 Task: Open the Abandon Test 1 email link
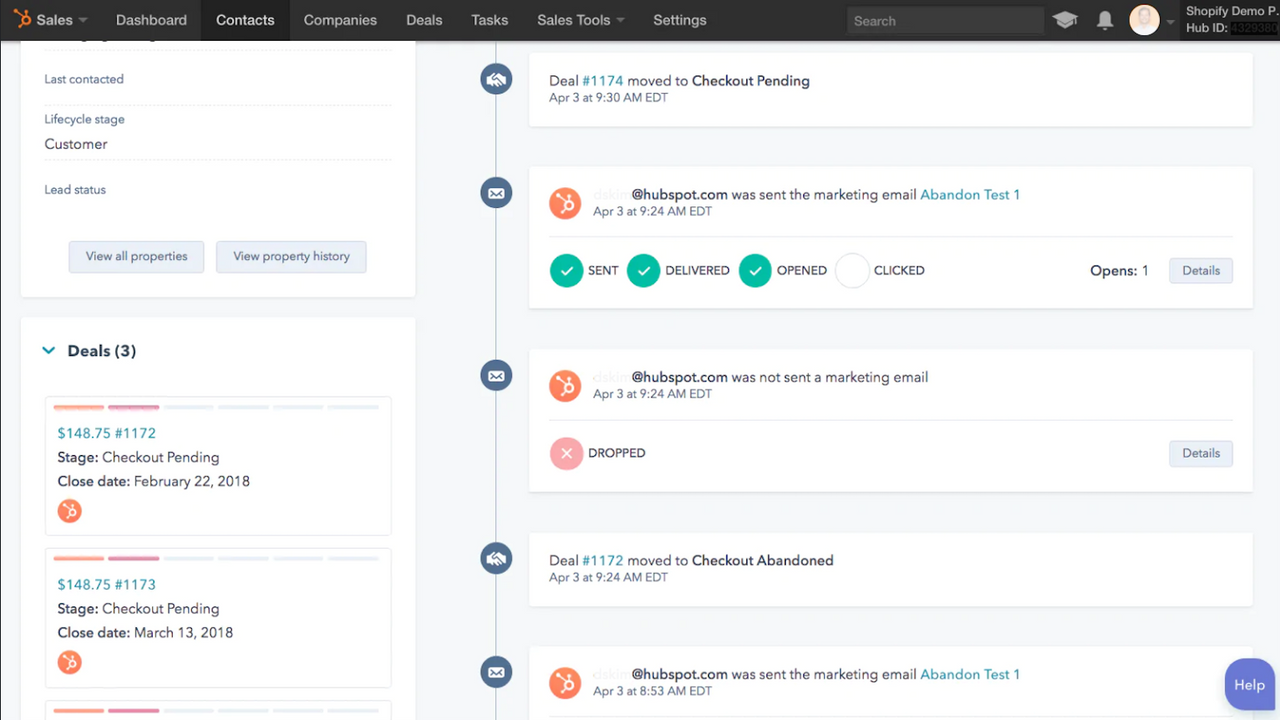[969, 194]
